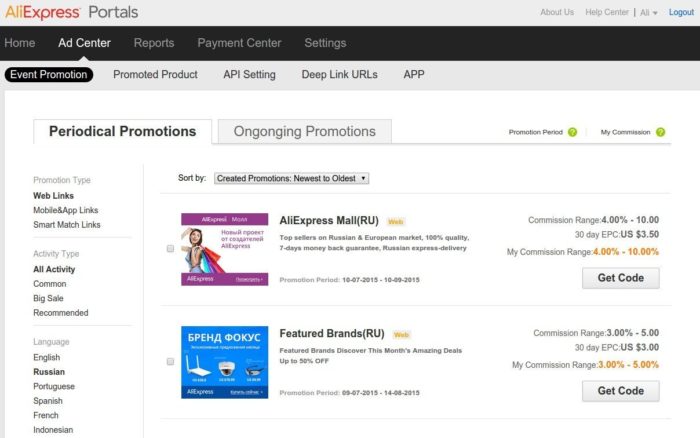Open the Settings menu
This screenshot has height=438, width=700.
click(325, 43)
